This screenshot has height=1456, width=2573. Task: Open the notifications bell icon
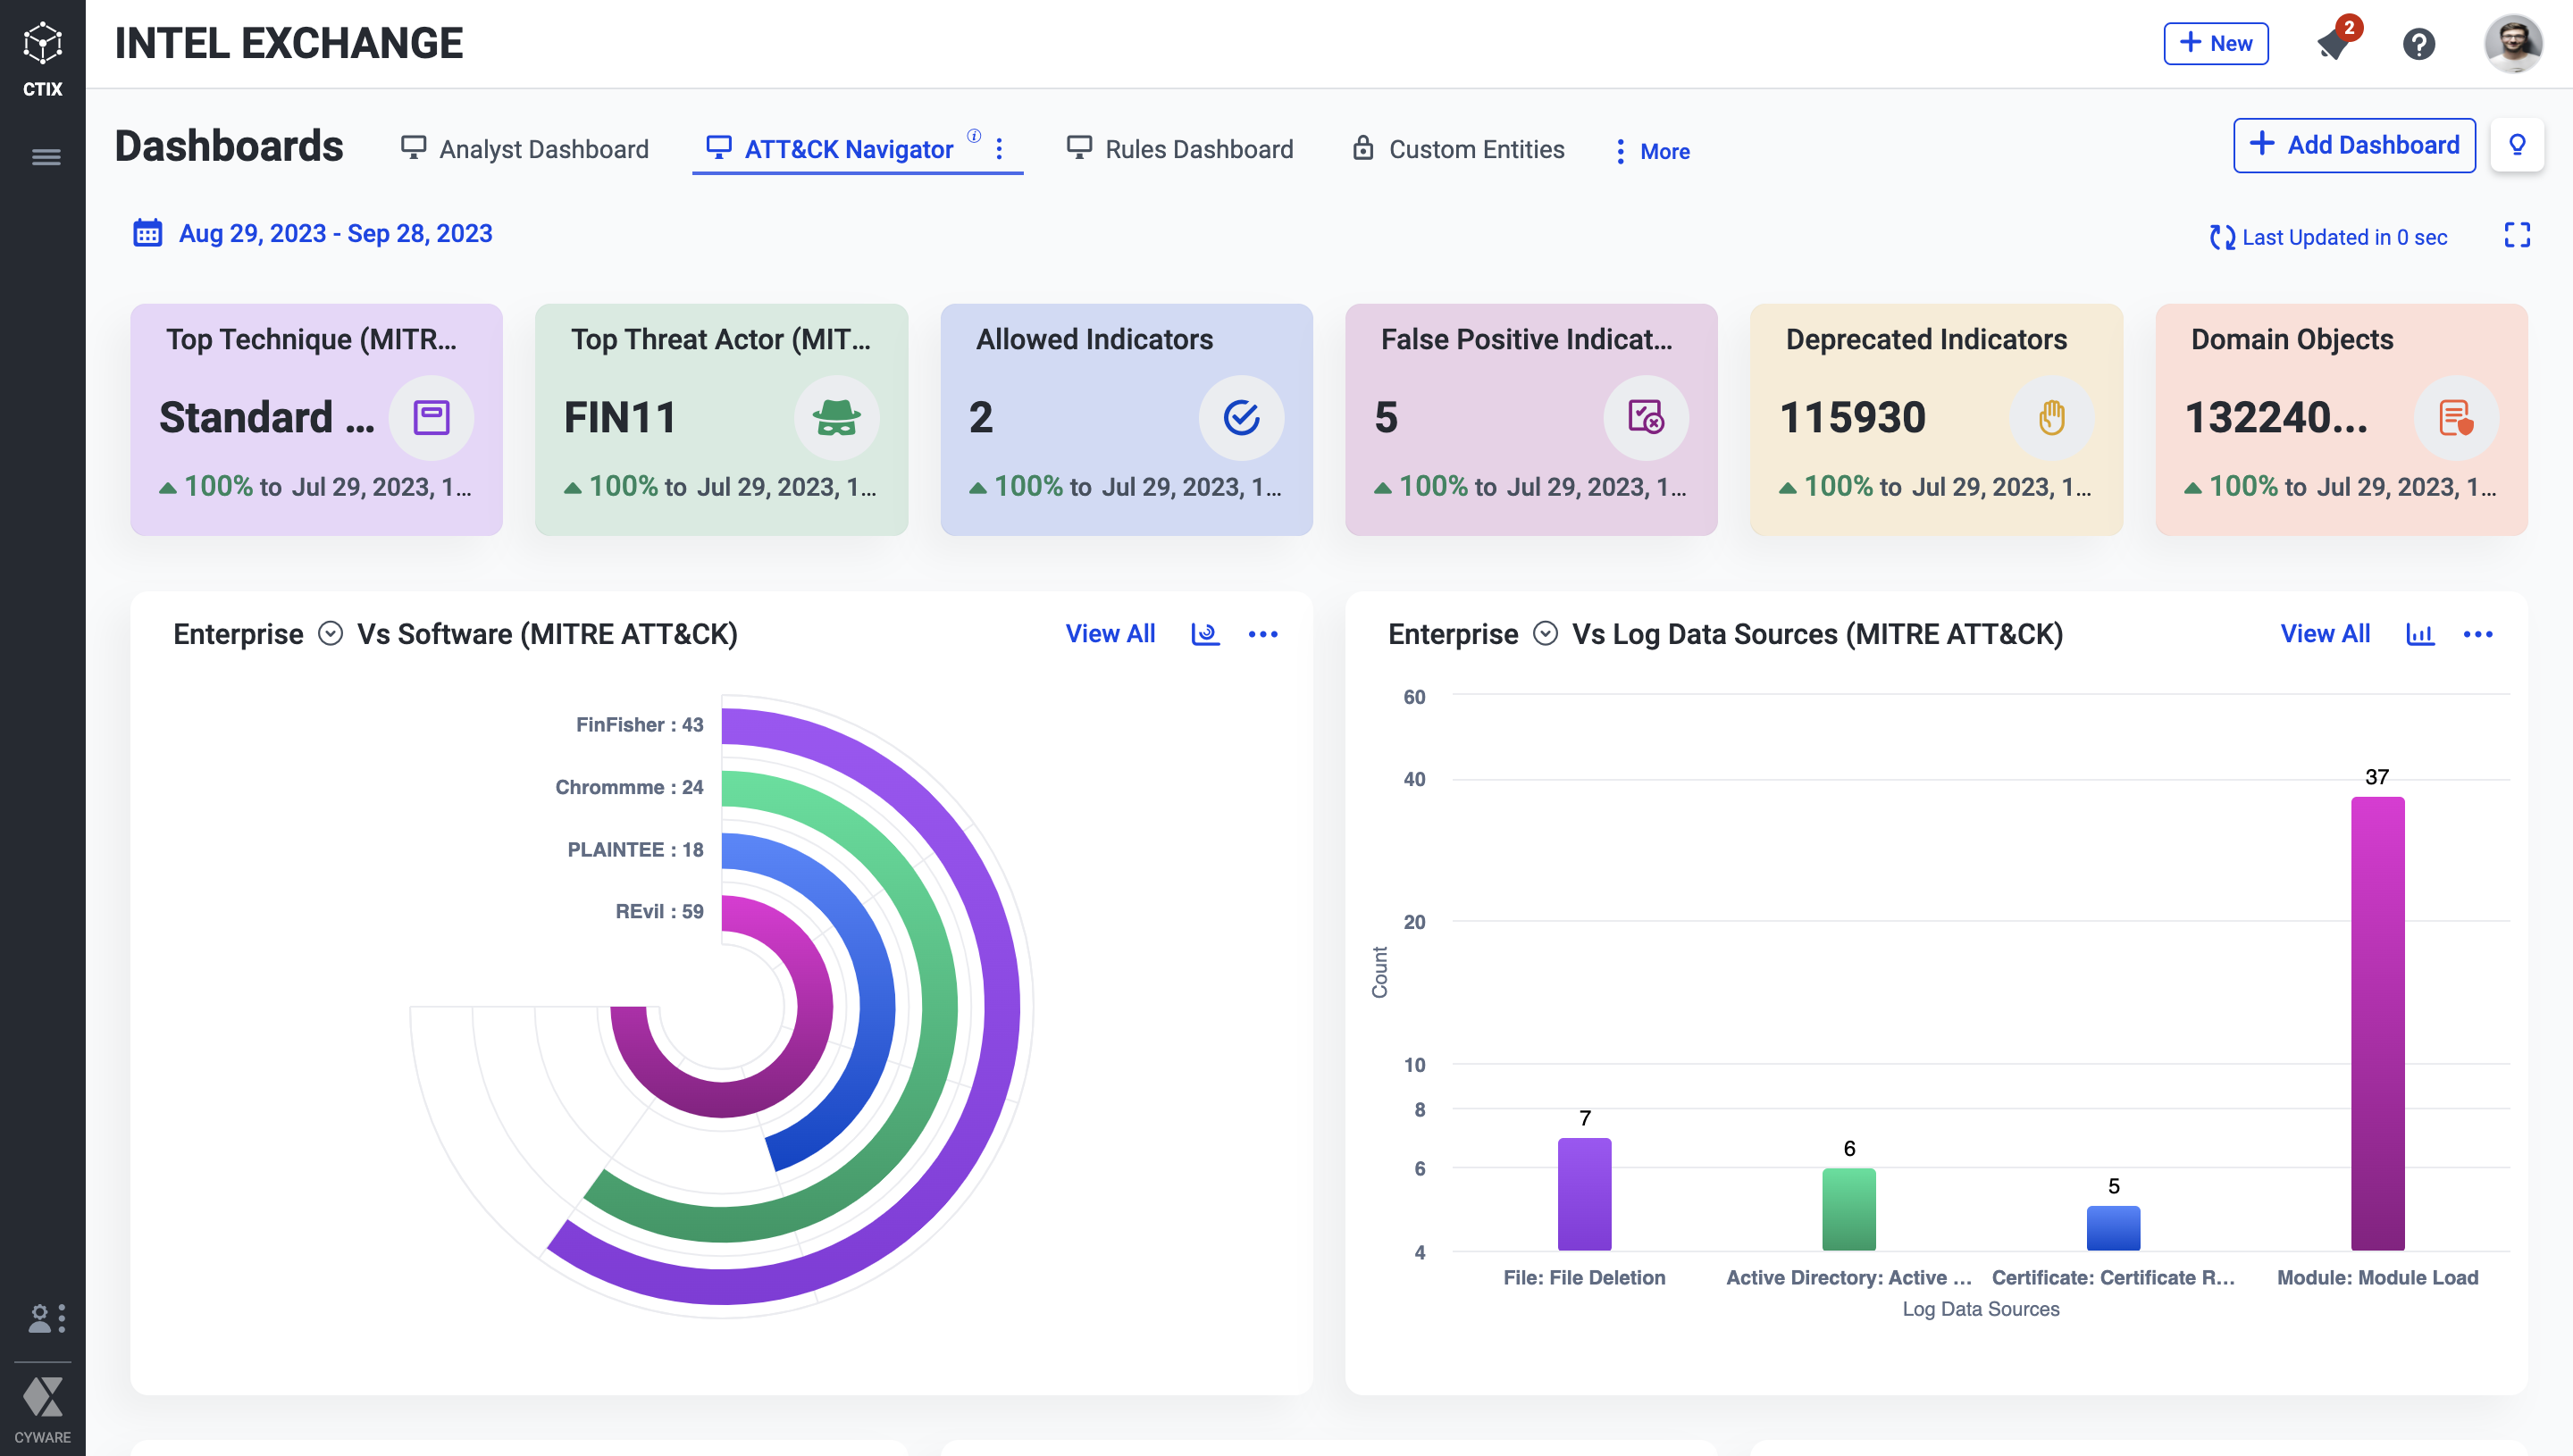coord(2333,44)
